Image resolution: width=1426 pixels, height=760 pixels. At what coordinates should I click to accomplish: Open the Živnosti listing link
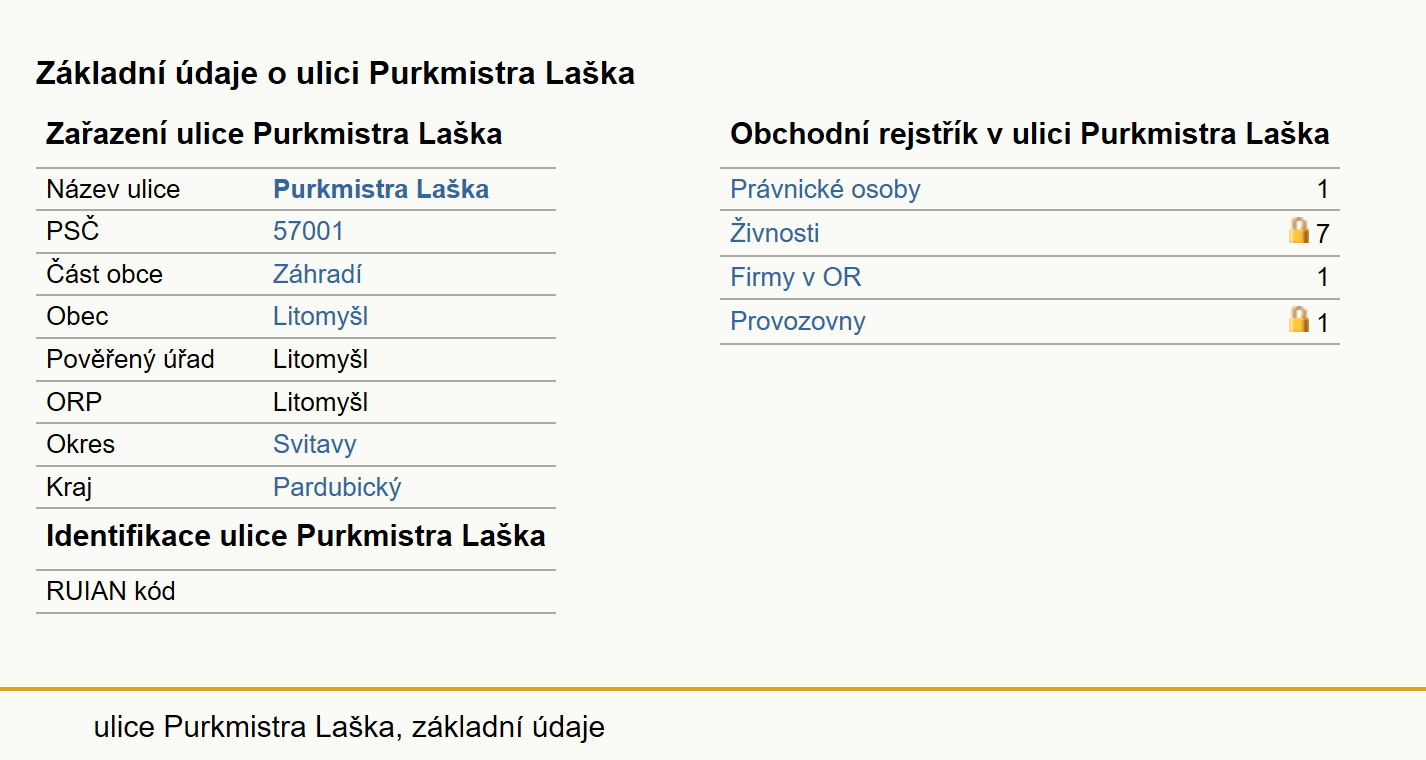775,233
